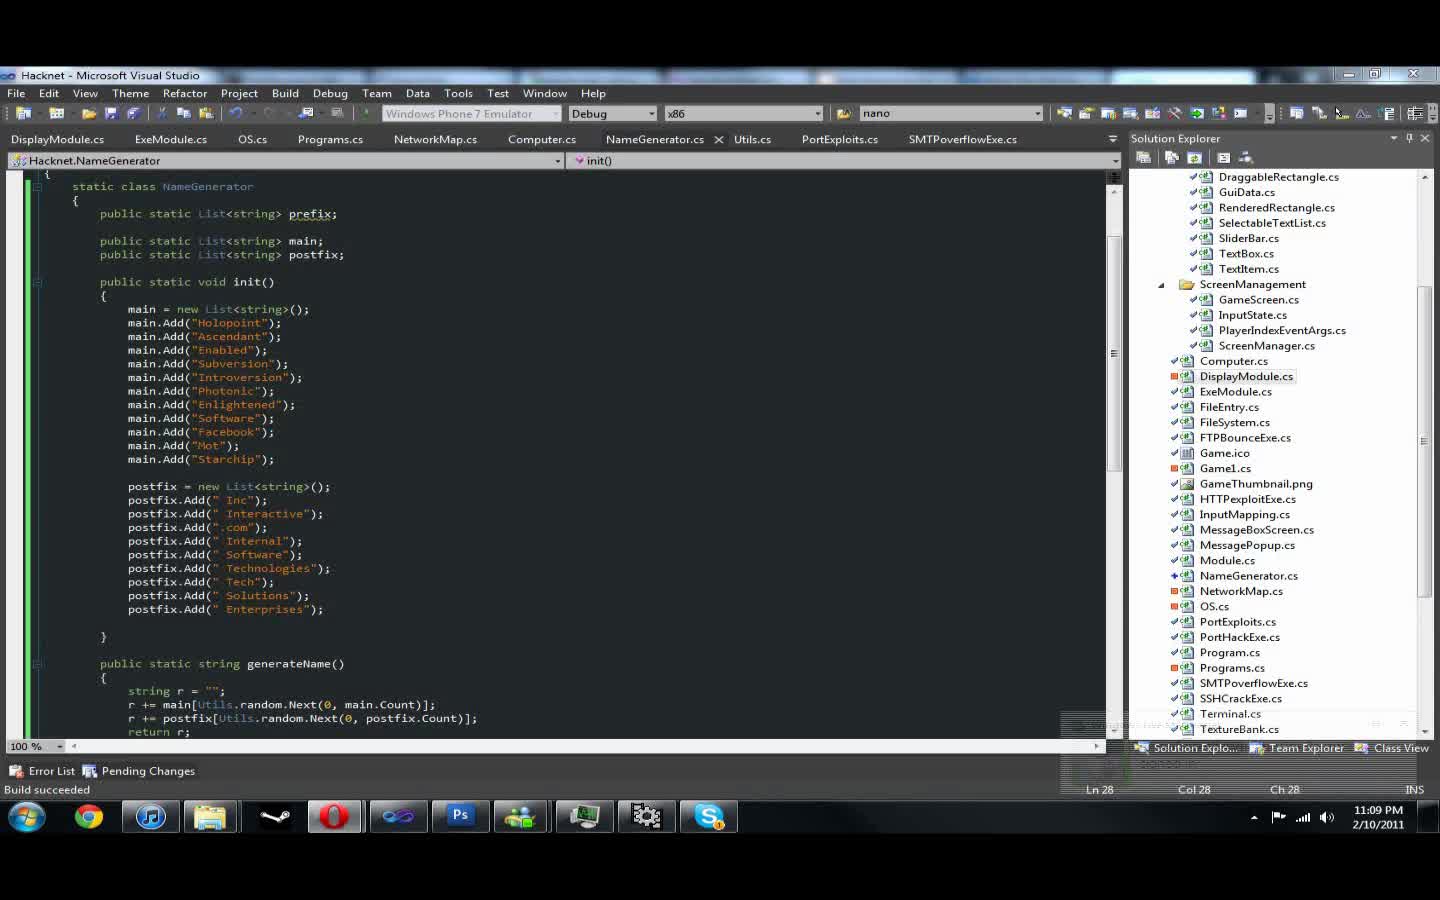
Task: Click the Cut icon in toolbar
Action: click(x=161, y=113)
